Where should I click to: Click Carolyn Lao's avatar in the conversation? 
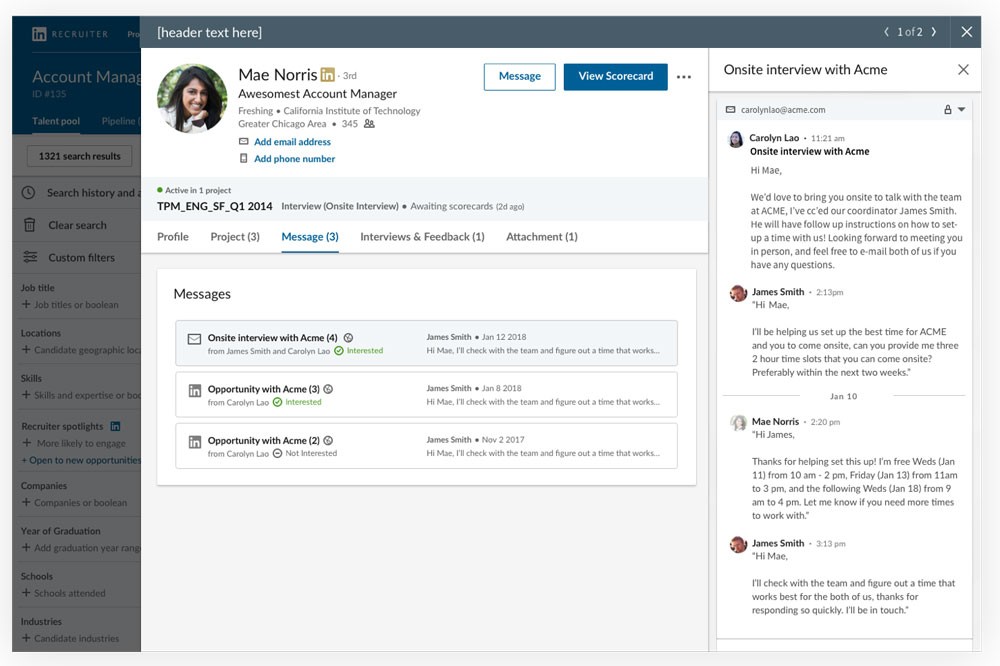[735, 139]
